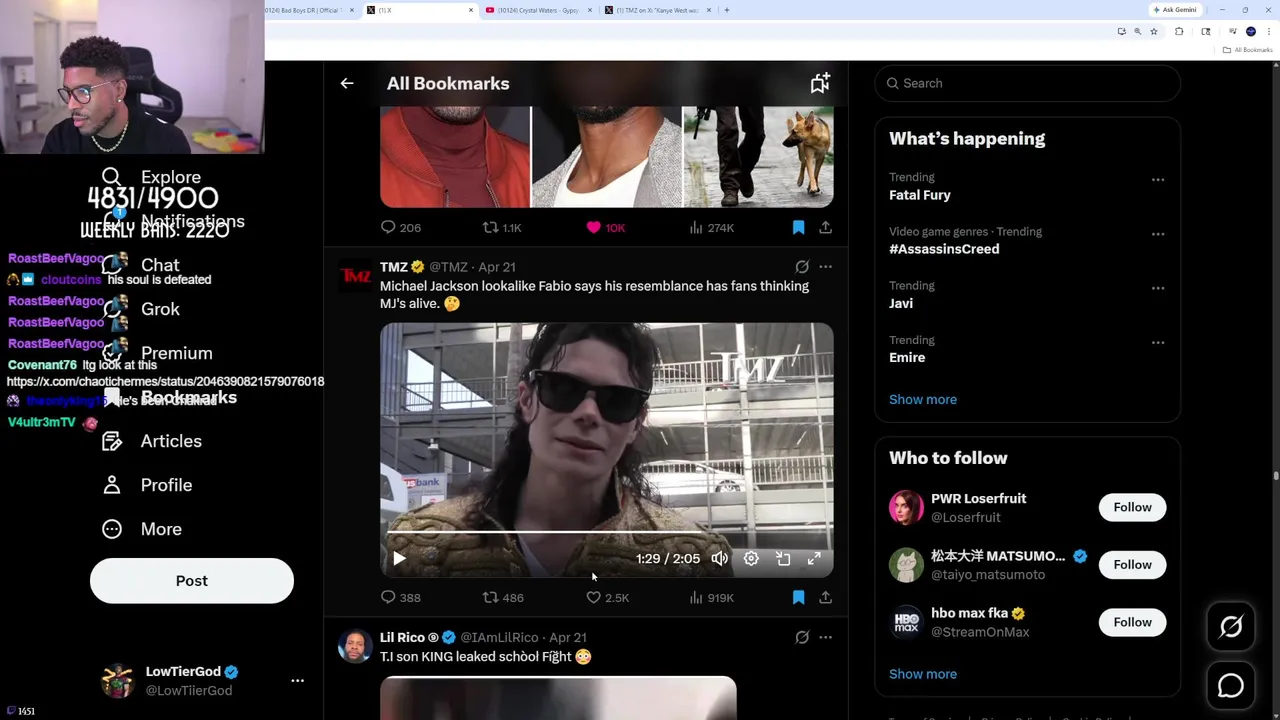Open LowTierGod account options menu
This screenshot has height=720, width=1280.
point(297,680)
